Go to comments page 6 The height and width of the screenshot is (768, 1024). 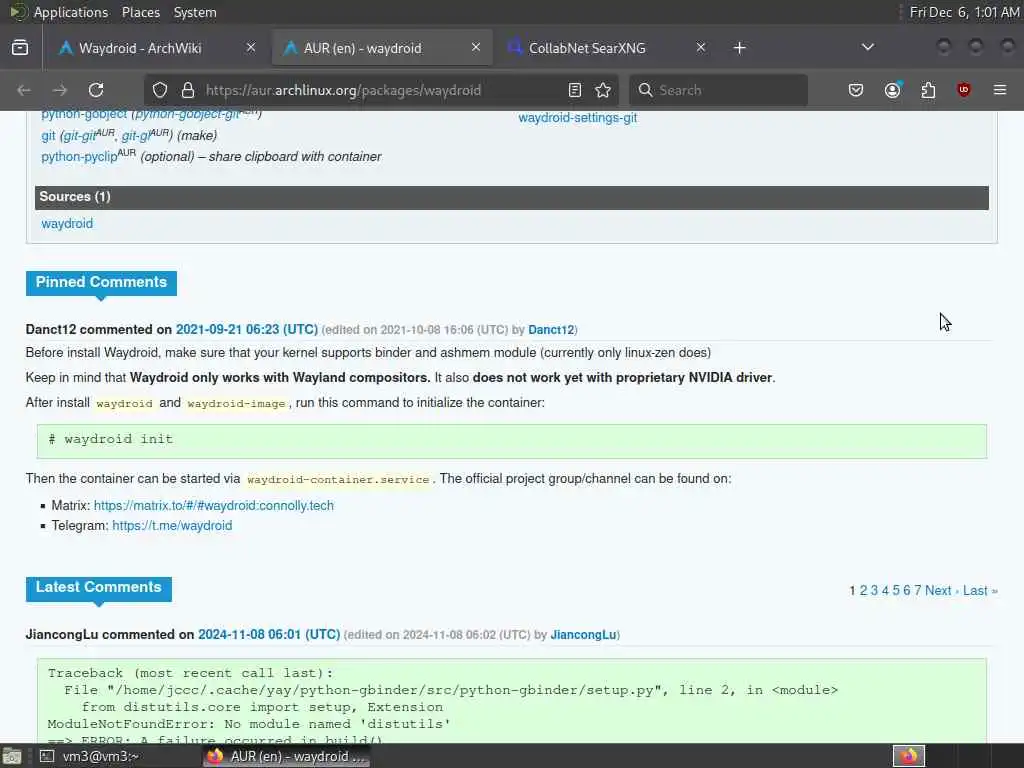906,590
